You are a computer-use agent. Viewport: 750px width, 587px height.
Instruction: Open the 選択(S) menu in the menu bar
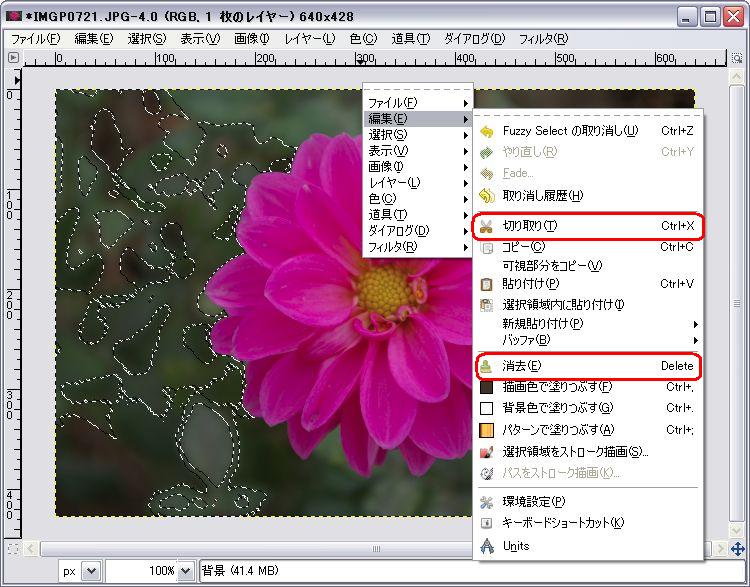tap(146, 39)
